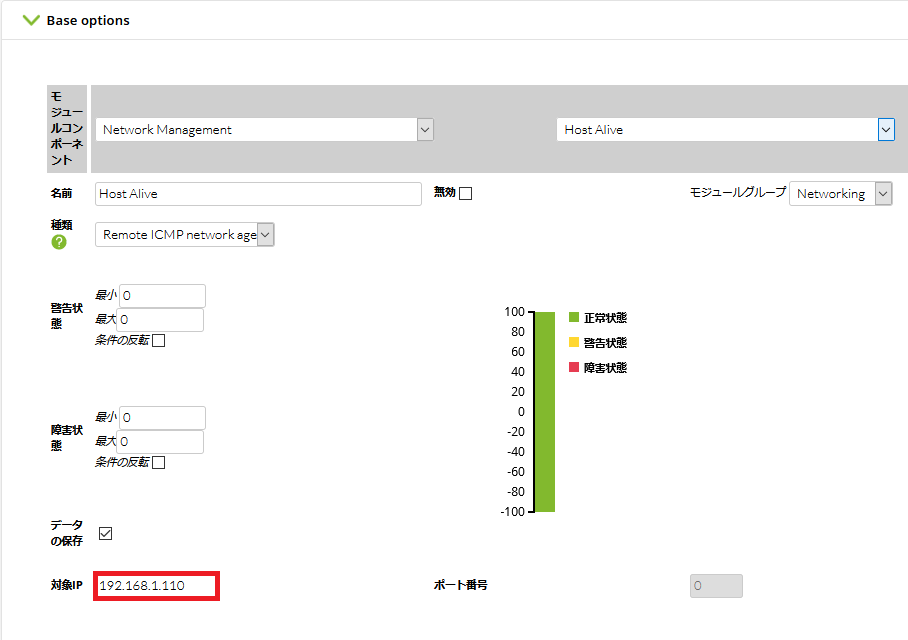
Task: Click the disabled ポート番号 field
Action: tap(716, 586)
